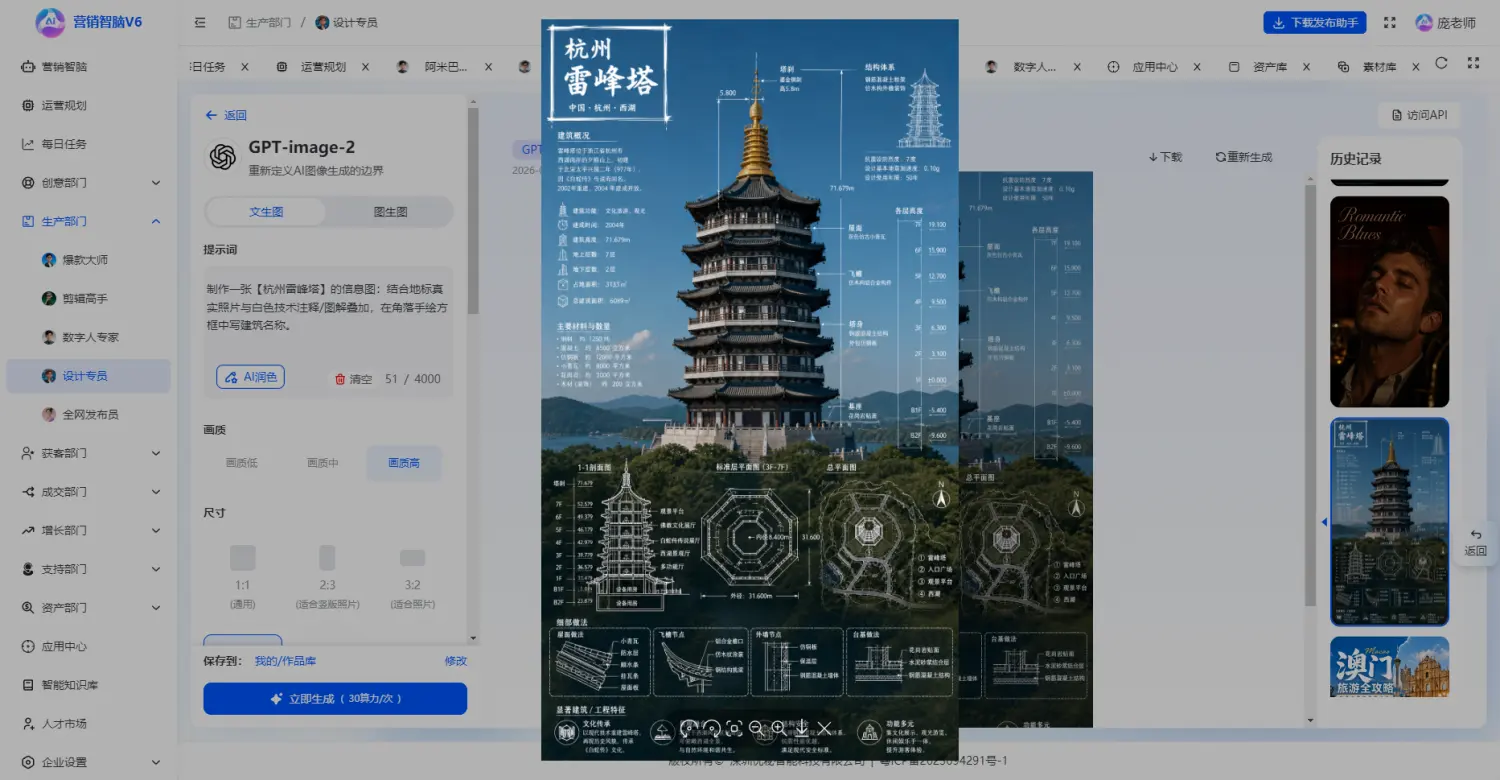The width and height of the screenshot is (1500, 780).
Task: Open 运营规划 in the sidebar
Action: click(88, 105)
